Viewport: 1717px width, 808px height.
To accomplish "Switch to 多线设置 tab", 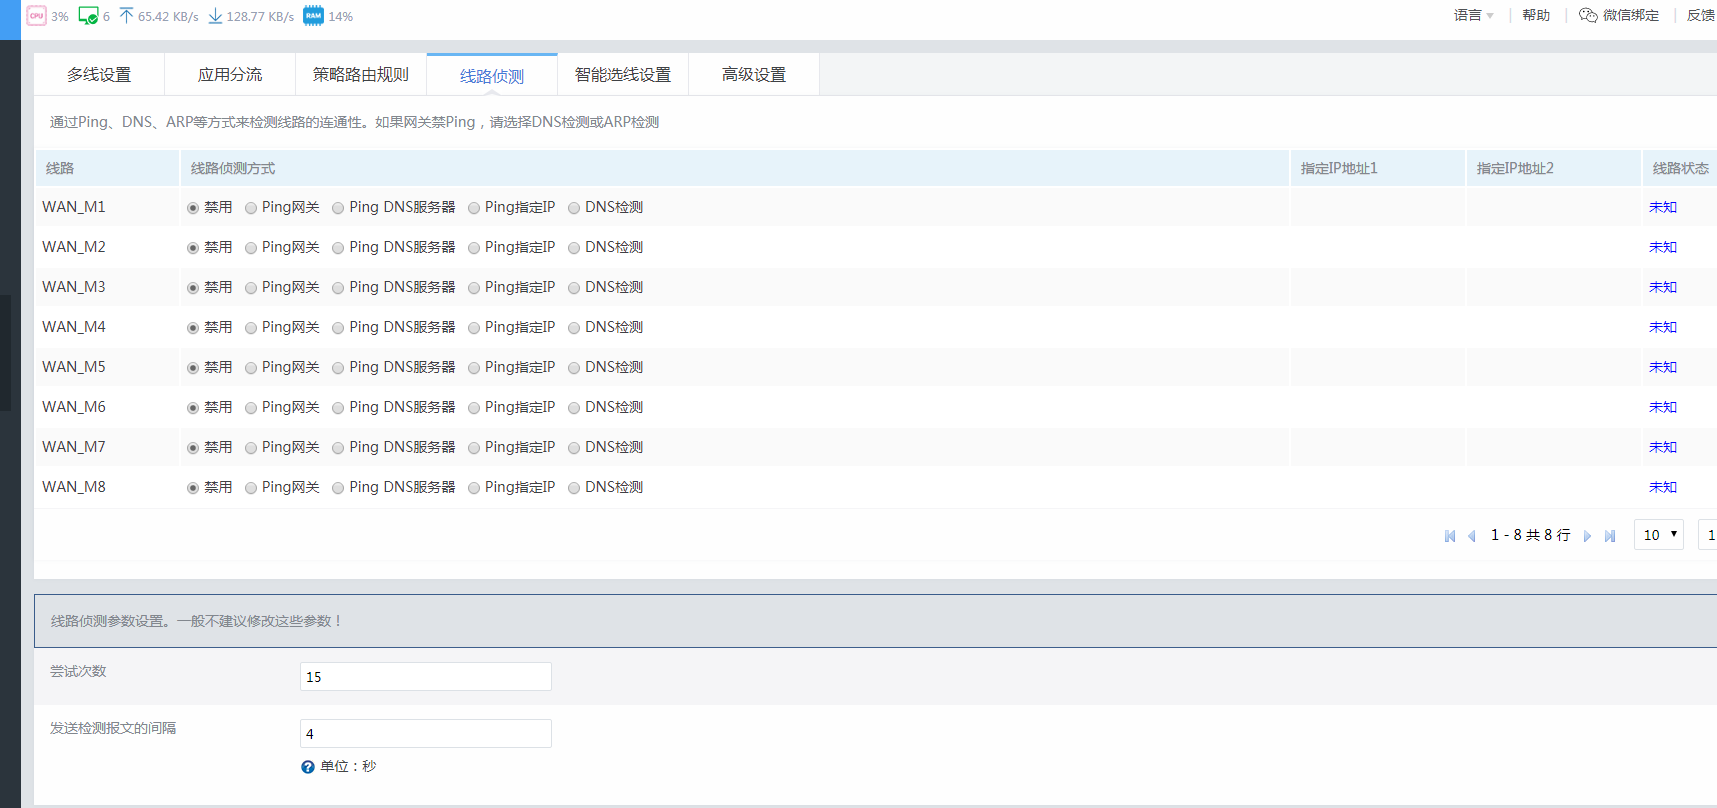I will 99,75.
